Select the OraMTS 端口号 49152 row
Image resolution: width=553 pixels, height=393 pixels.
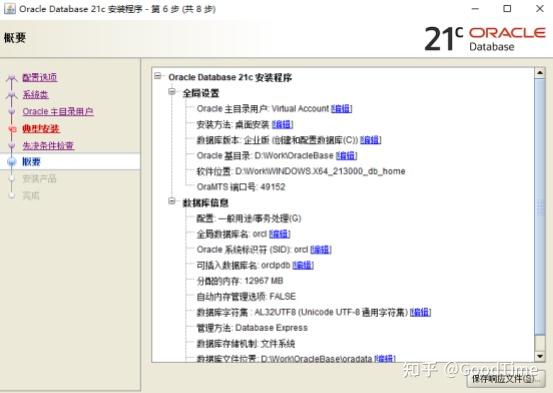(241, 187)
